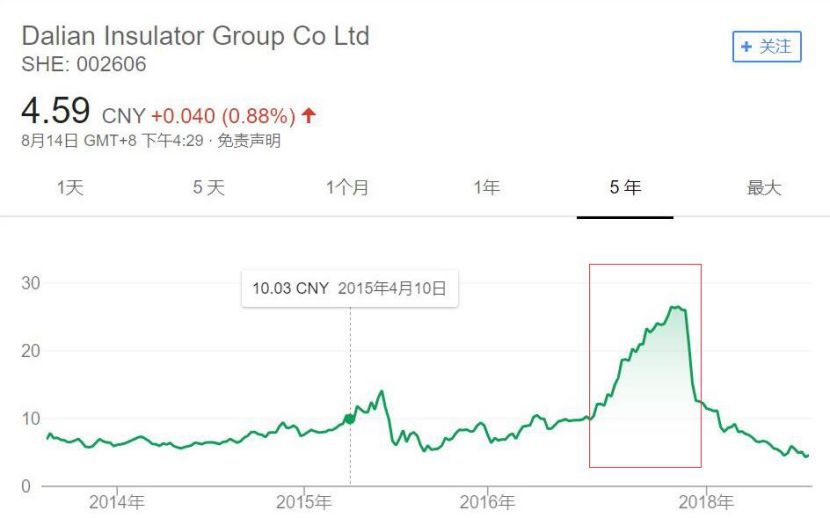Click the green data point marker on chart

(x=350, y=418)
